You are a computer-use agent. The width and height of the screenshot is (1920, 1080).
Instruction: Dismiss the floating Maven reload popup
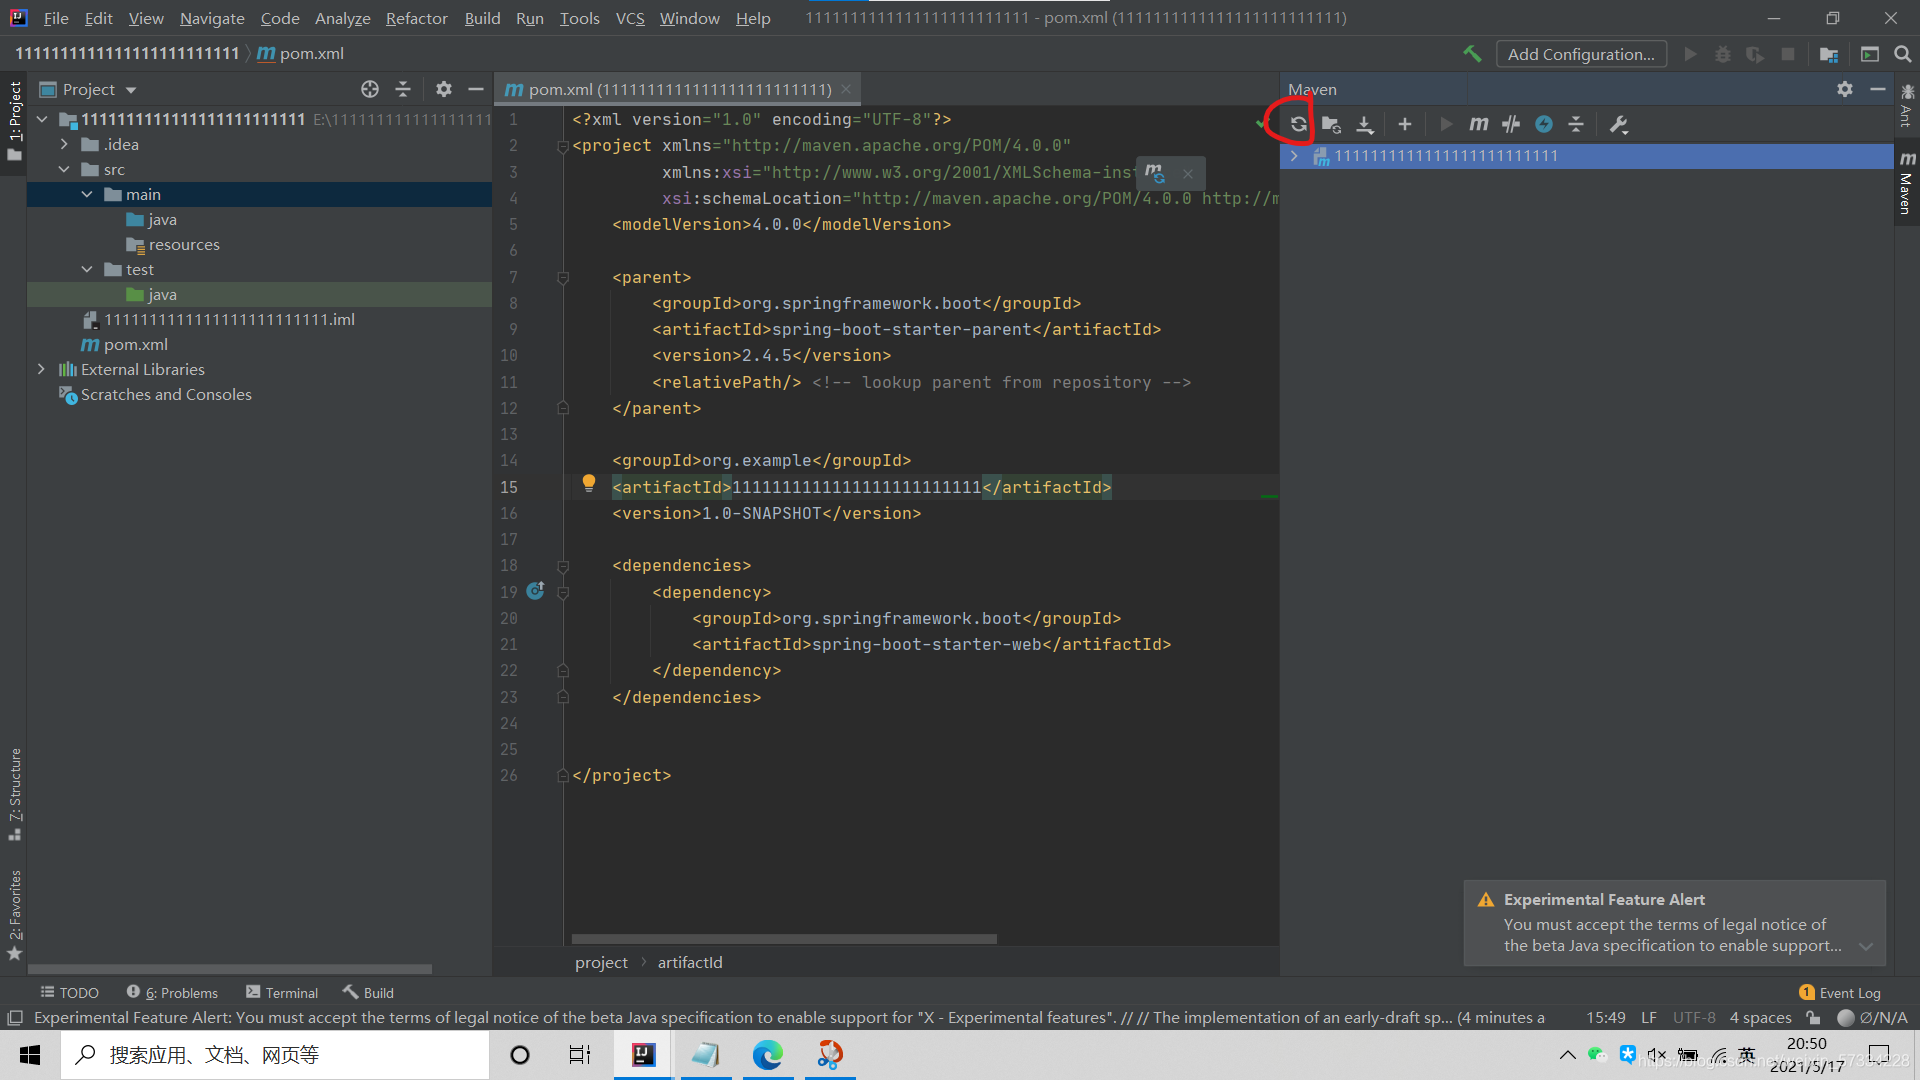[1188, 173]
